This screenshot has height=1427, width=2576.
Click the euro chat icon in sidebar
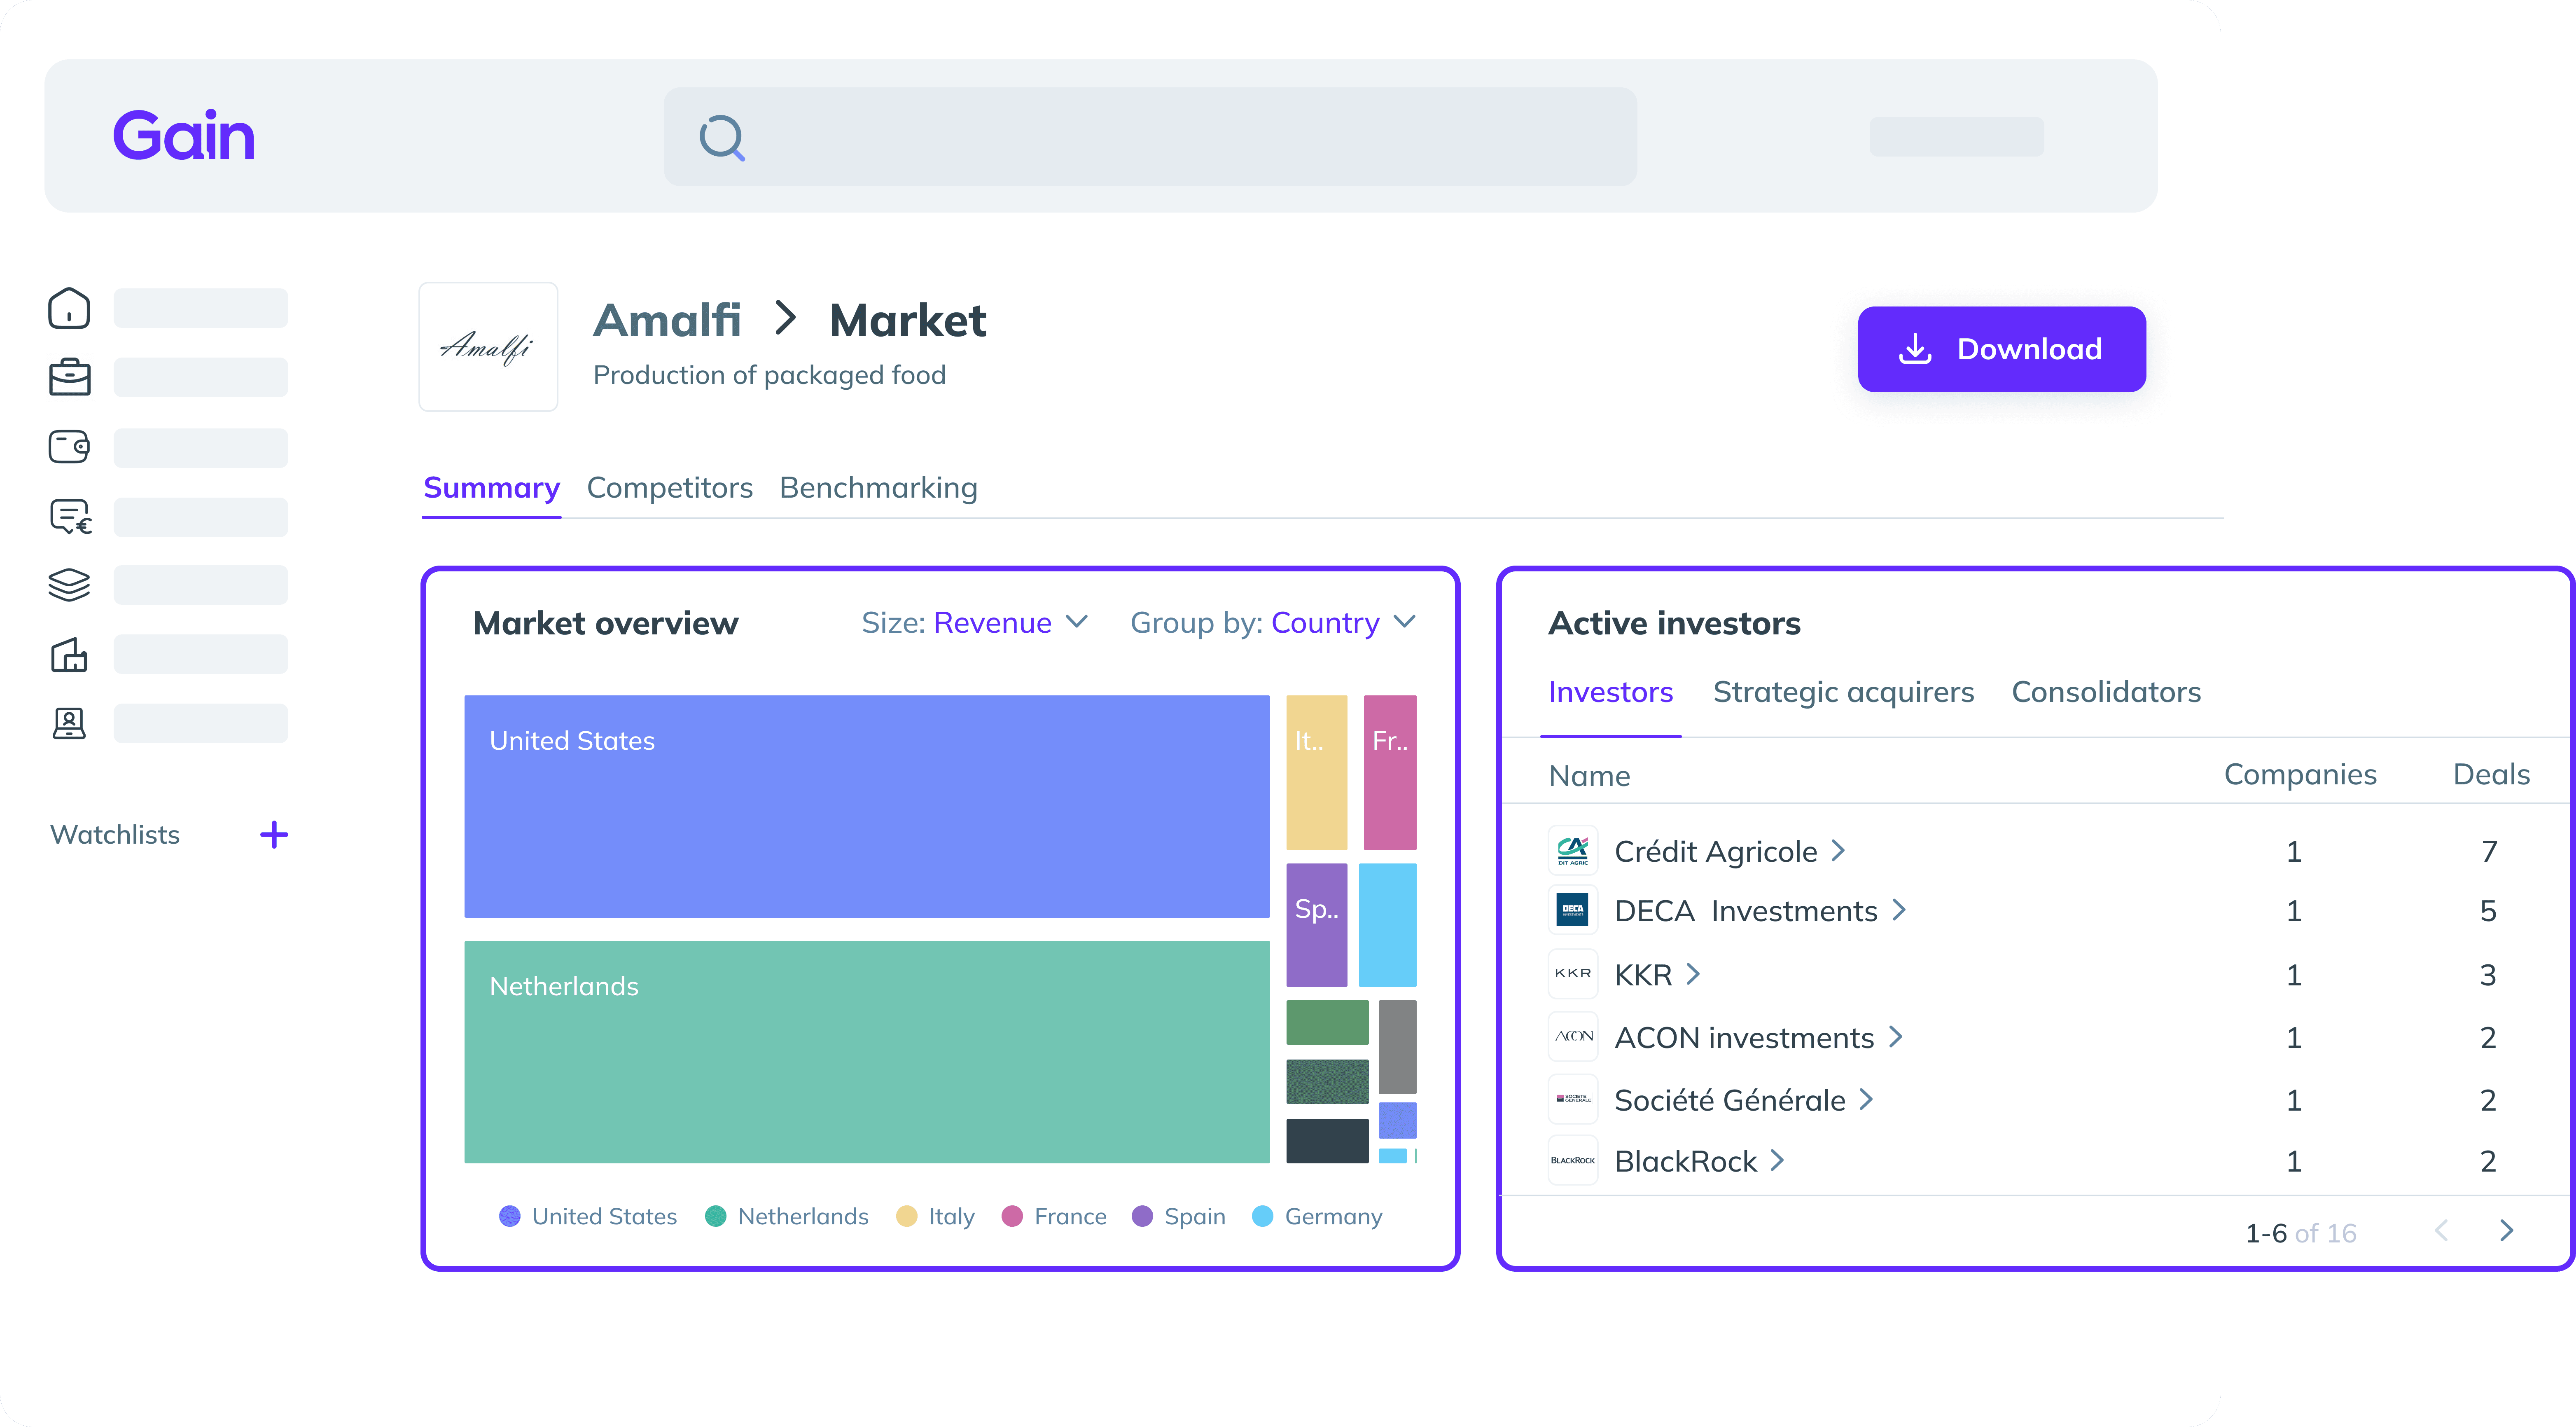click(70, 516)
